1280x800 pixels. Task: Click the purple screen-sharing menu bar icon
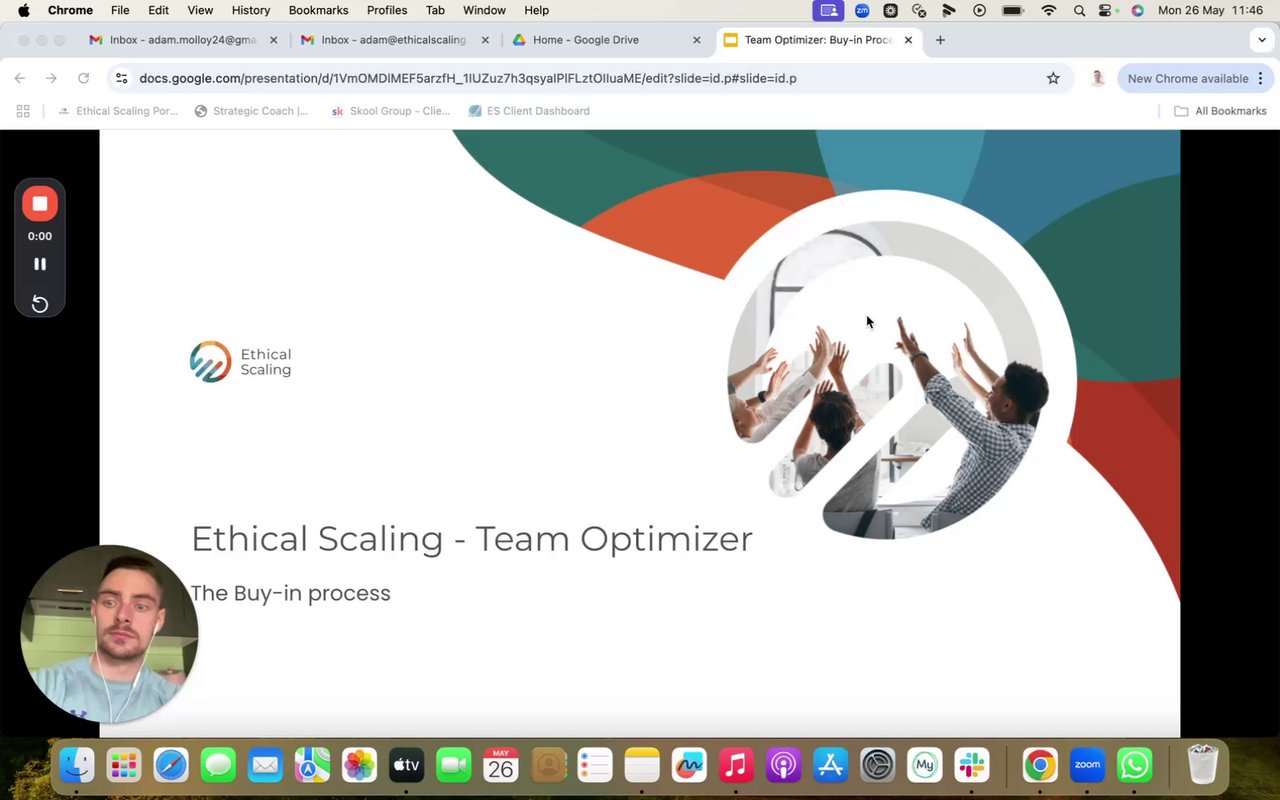pos(828,10)
